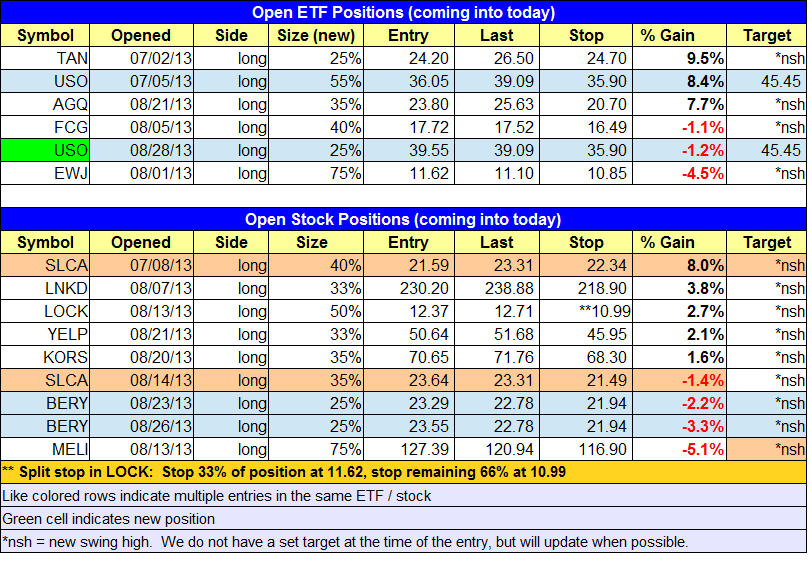Click the SLCA symbol opened 08/14/13
The image size is (812, 574).
(x=45, y=380)
